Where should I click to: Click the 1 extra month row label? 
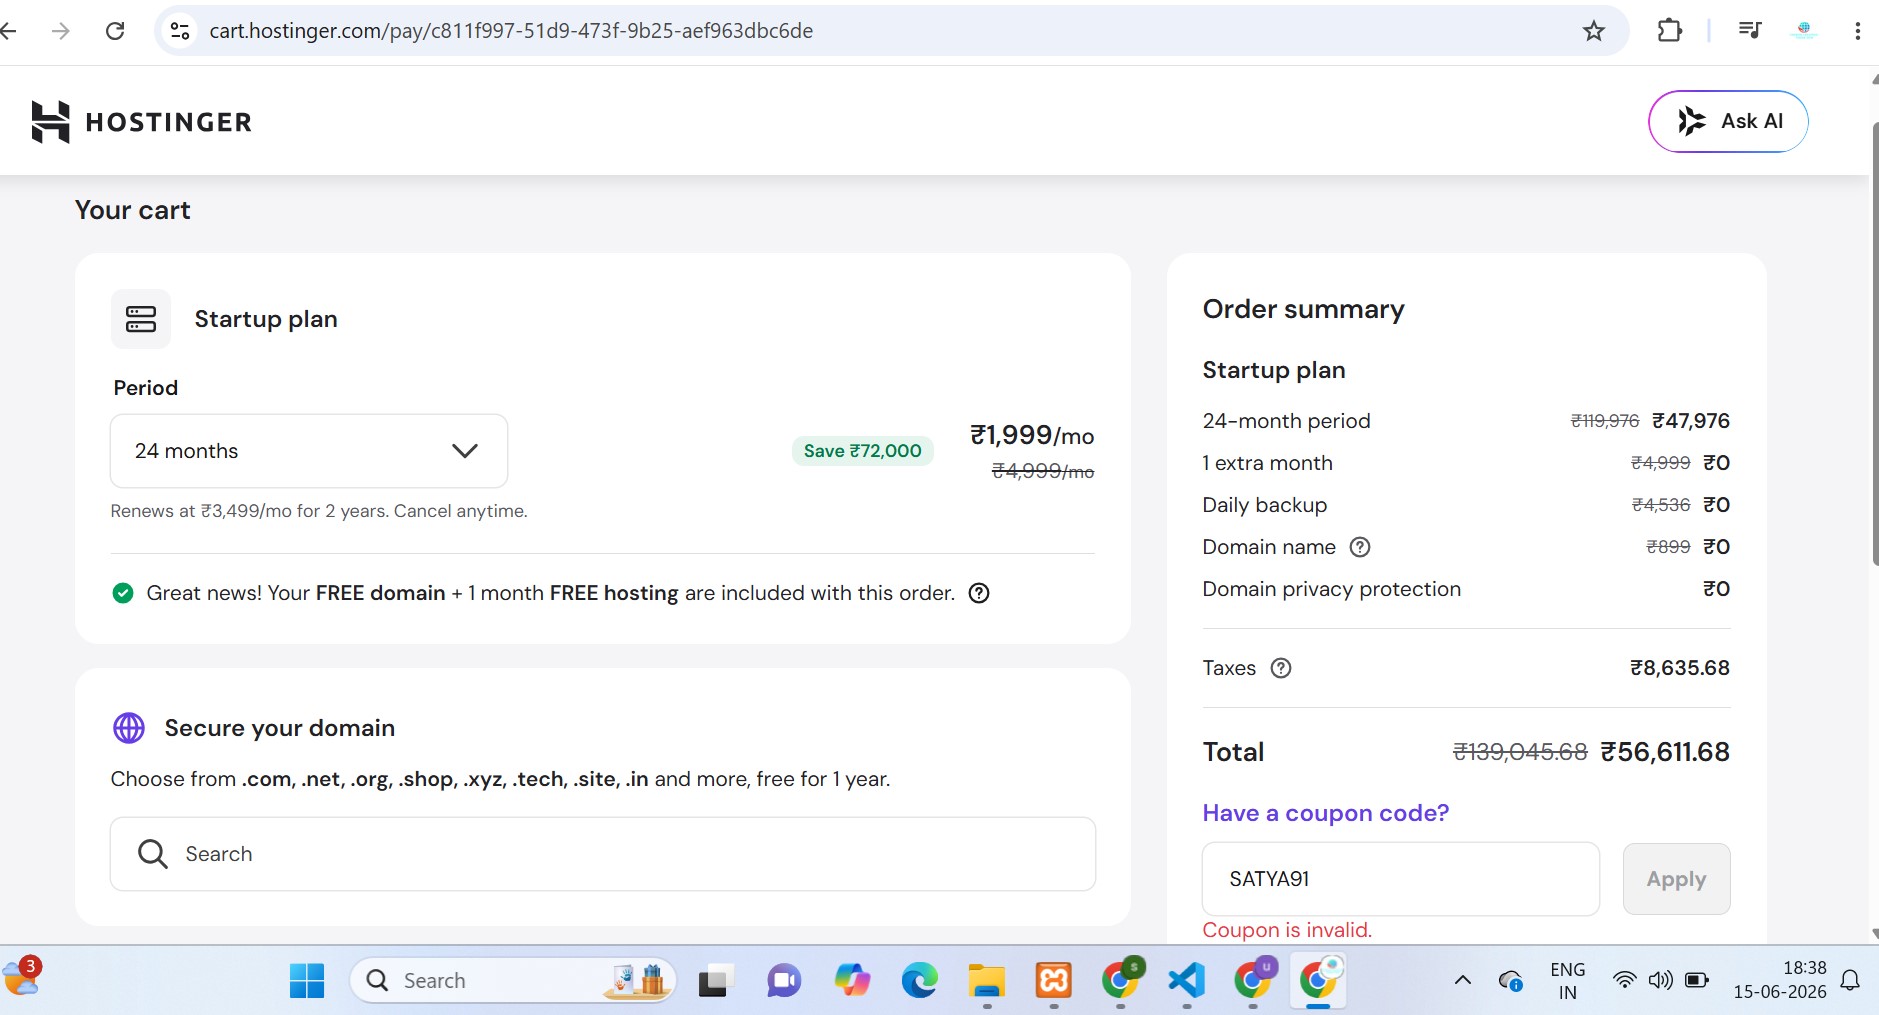pos(1268,463)
